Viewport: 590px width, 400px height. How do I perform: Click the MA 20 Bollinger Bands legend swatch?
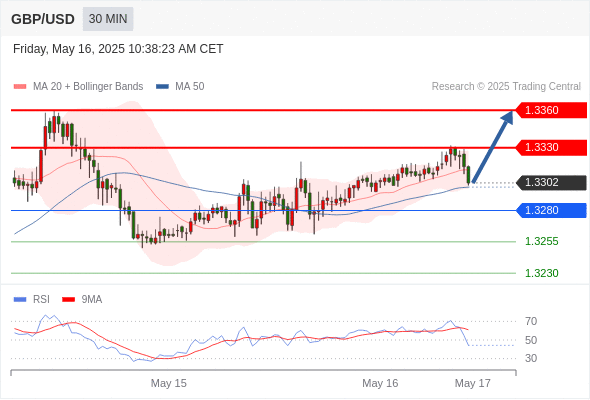20,87
